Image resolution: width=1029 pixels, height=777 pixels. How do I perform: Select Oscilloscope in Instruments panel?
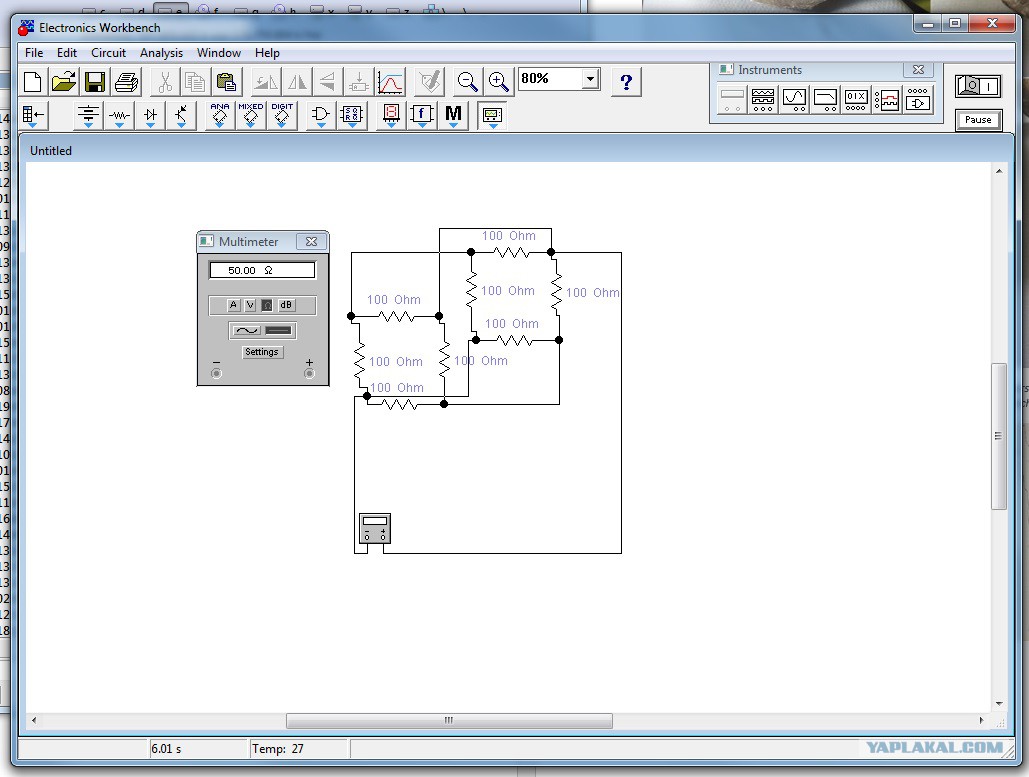coord(794,100)
